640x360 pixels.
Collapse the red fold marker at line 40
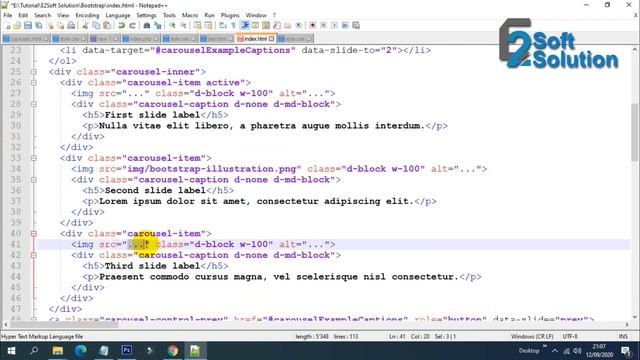coord(34,233)
